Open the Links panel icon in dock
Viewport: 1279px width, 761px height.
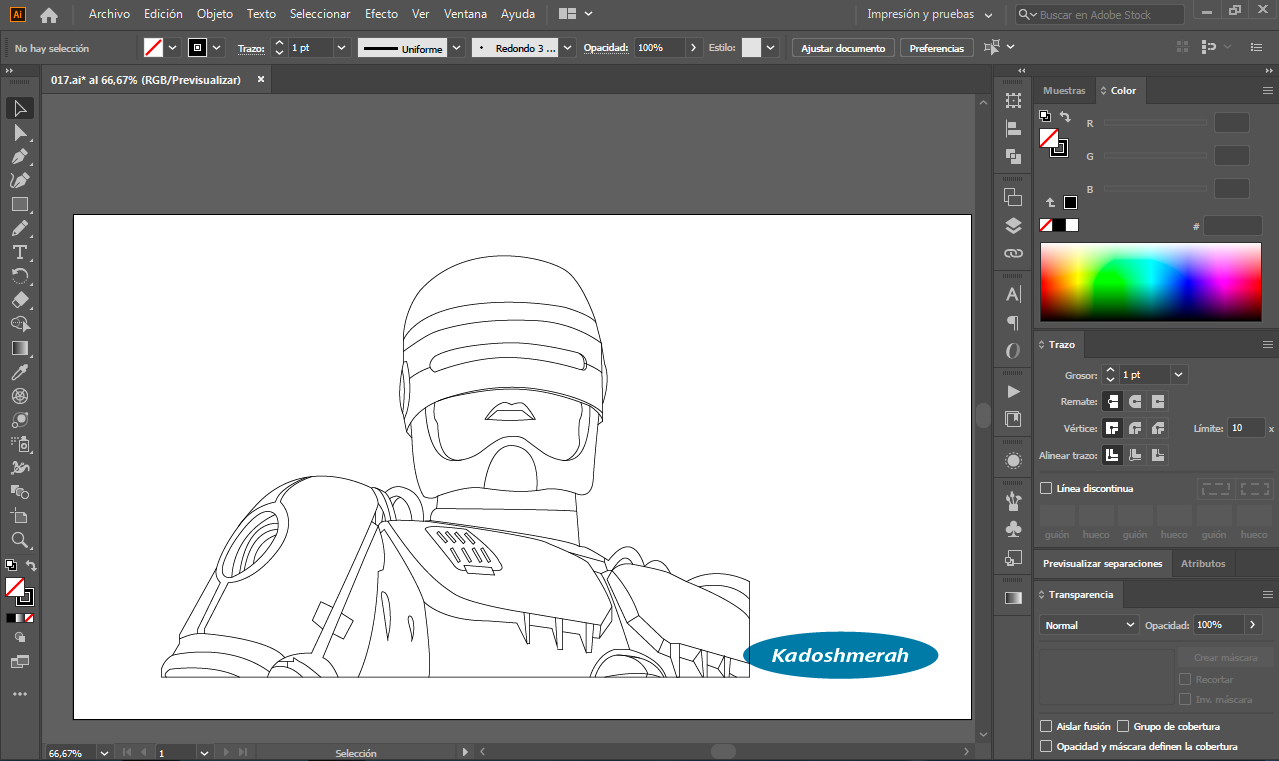pyautogui.click(x=1013, y=253)
